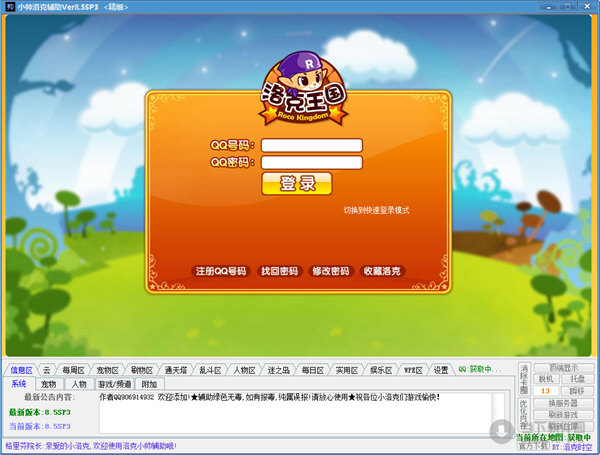Switch to the VIP区 tab

(413, 370)
